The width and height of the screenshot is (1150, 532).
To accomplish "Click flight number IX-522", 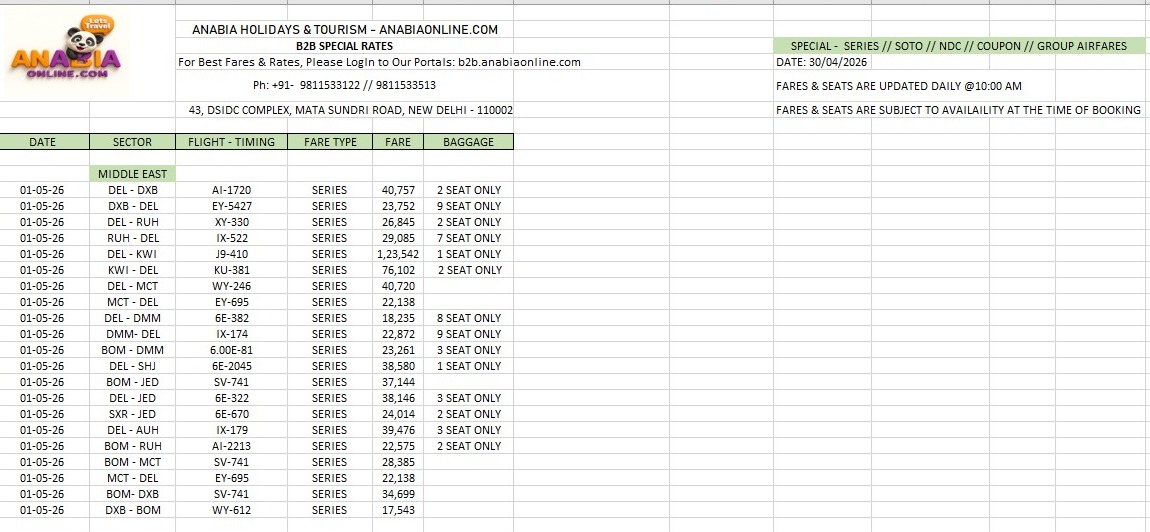I will [x=231, y=238].
